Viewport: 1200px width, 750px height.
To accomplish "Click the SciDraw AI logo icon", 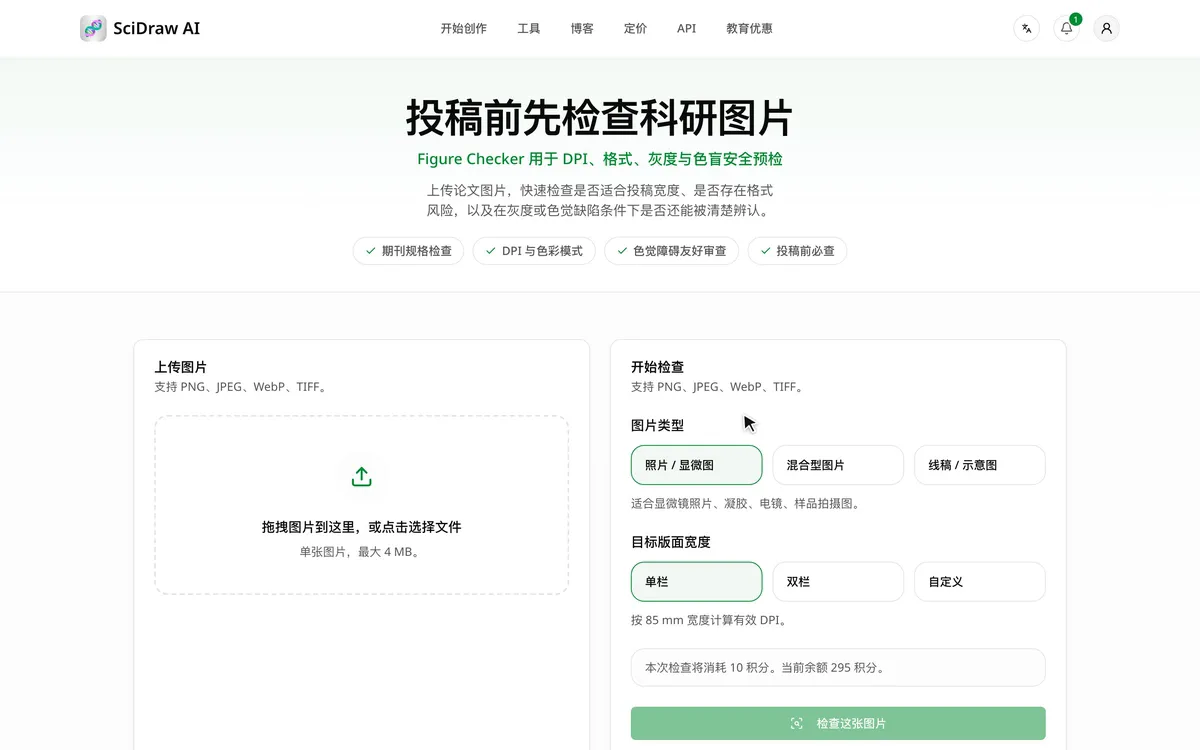I will pyautogui.click(x=93, y=28).
